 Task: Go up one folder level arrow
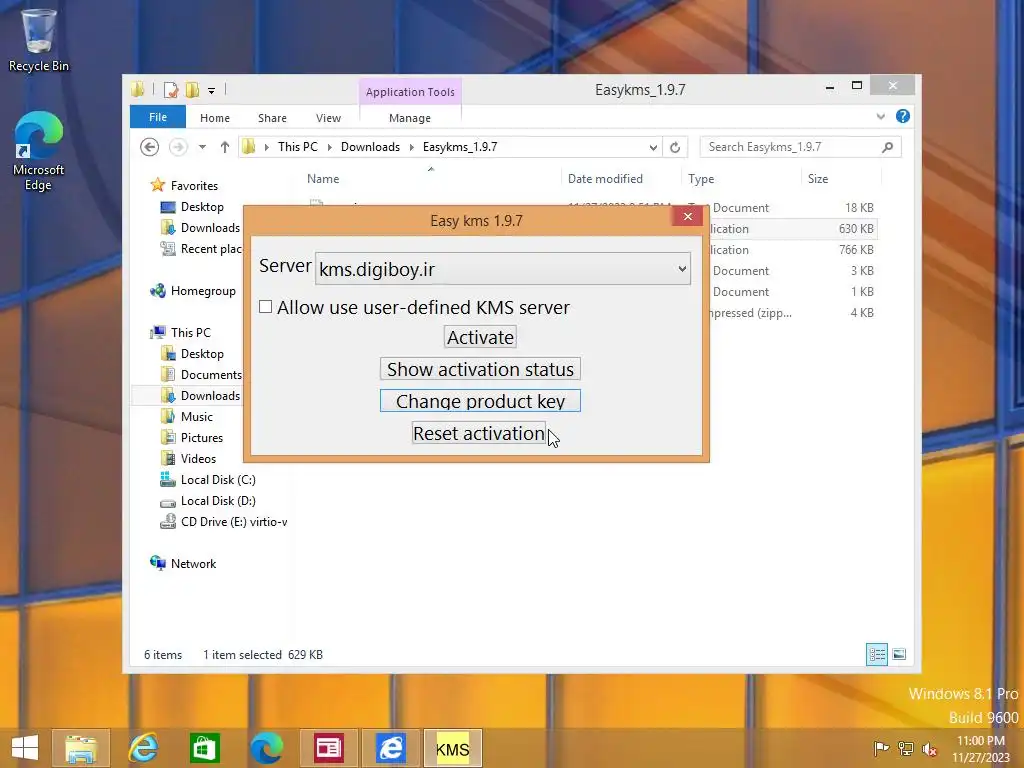(x=225, y=147)
